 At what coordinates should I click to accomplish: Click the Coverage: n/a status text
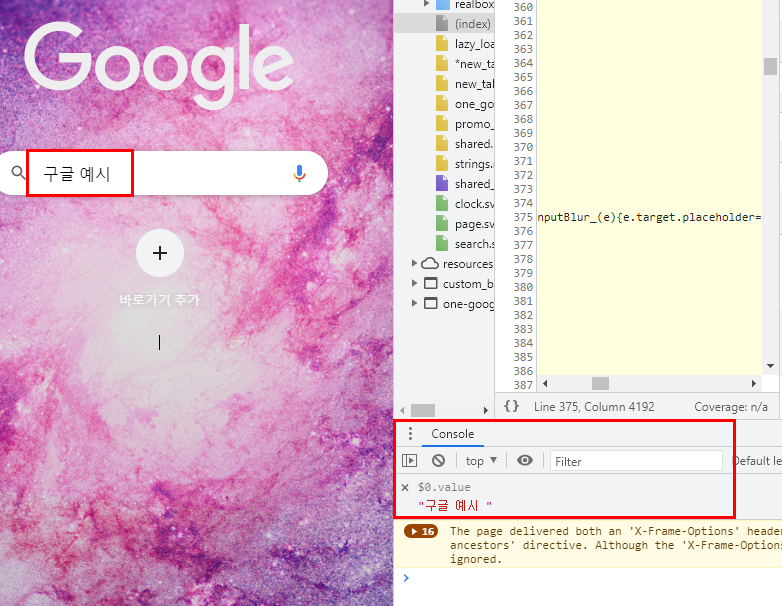(x=731, y=407)
